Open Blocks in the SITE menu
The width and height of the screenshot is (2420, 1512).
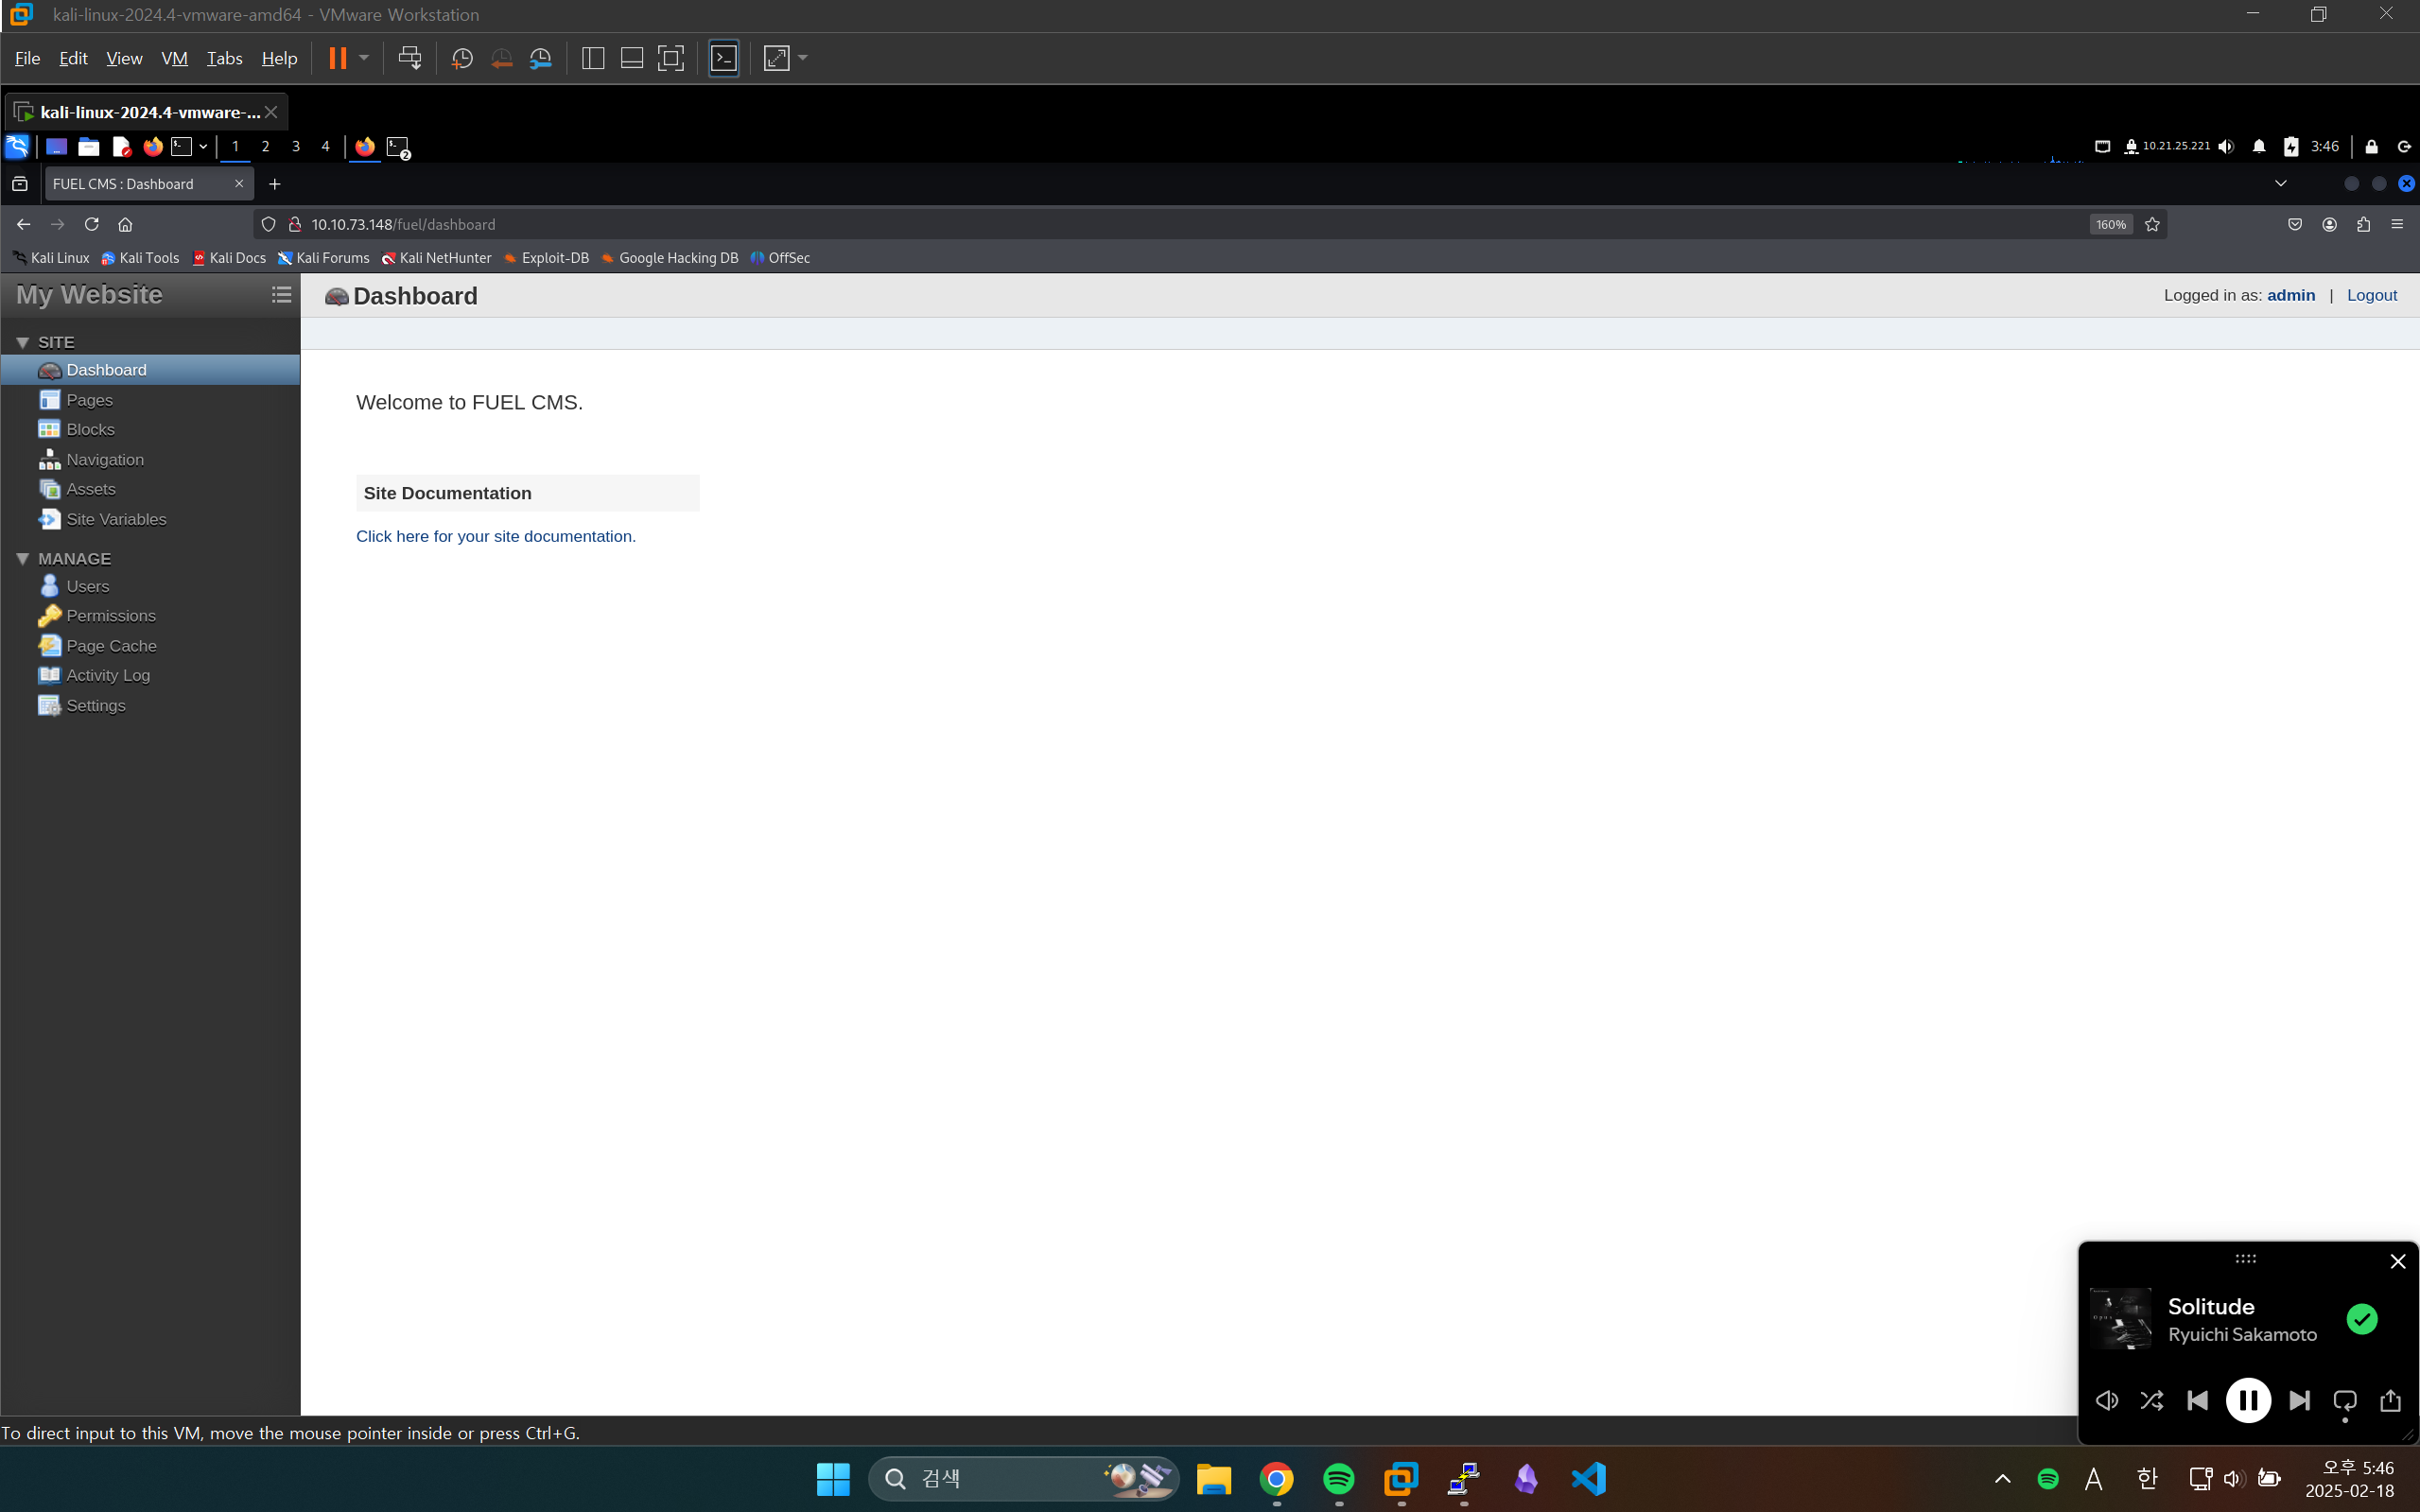pos(90,429)
